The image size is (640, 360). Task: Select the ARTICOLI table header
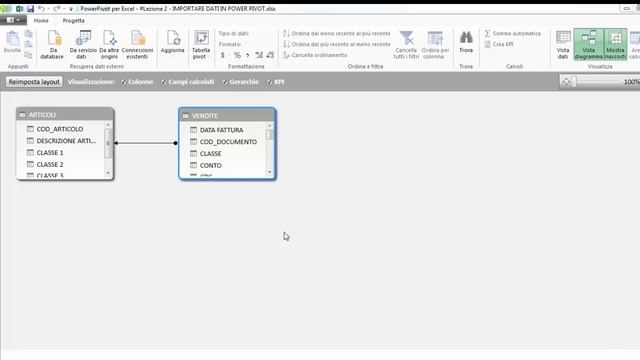coord(65,115)
